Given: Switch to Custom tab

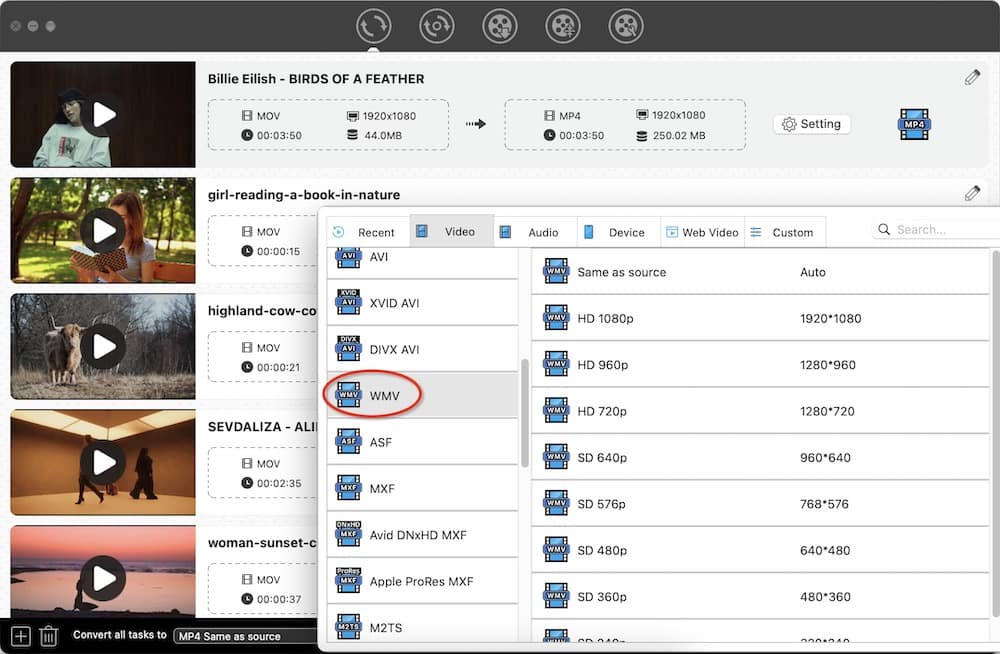Looking at the screenshot, I should (x=785, y=232).
